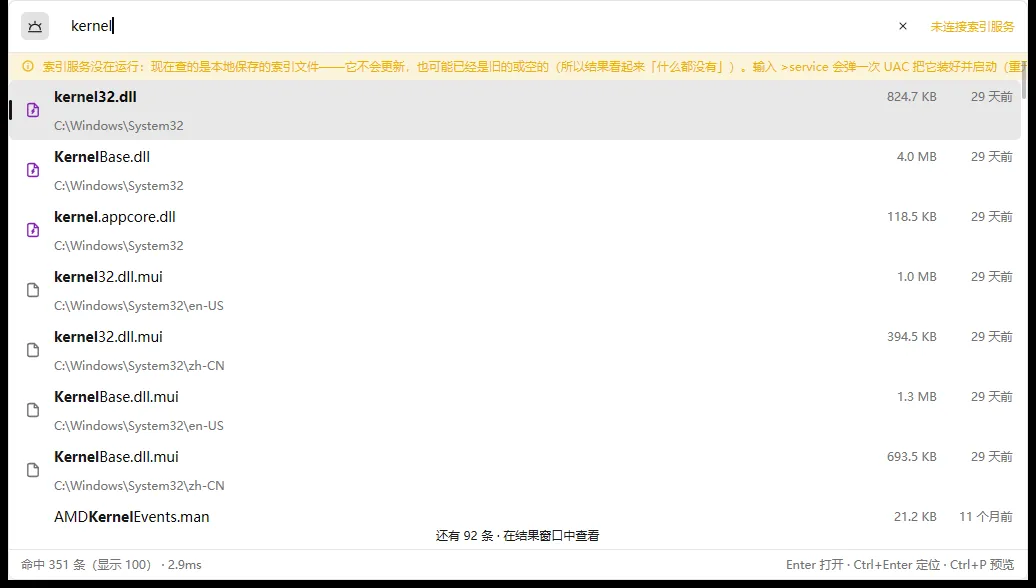
Task: Click the "未连接索引服务" status link
Action: (972, 26)
